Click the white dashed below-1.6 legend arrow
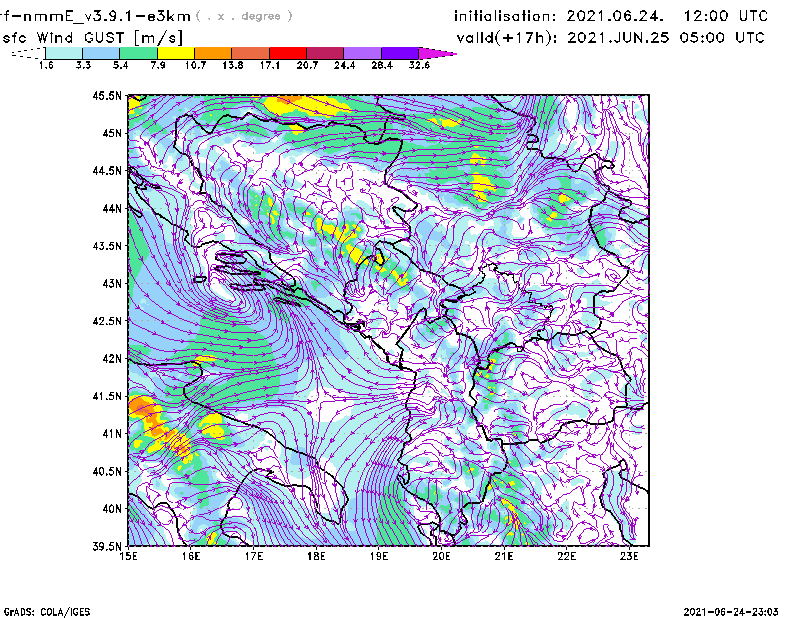Viewport: 800px width, 618px height. pos(28,53)
